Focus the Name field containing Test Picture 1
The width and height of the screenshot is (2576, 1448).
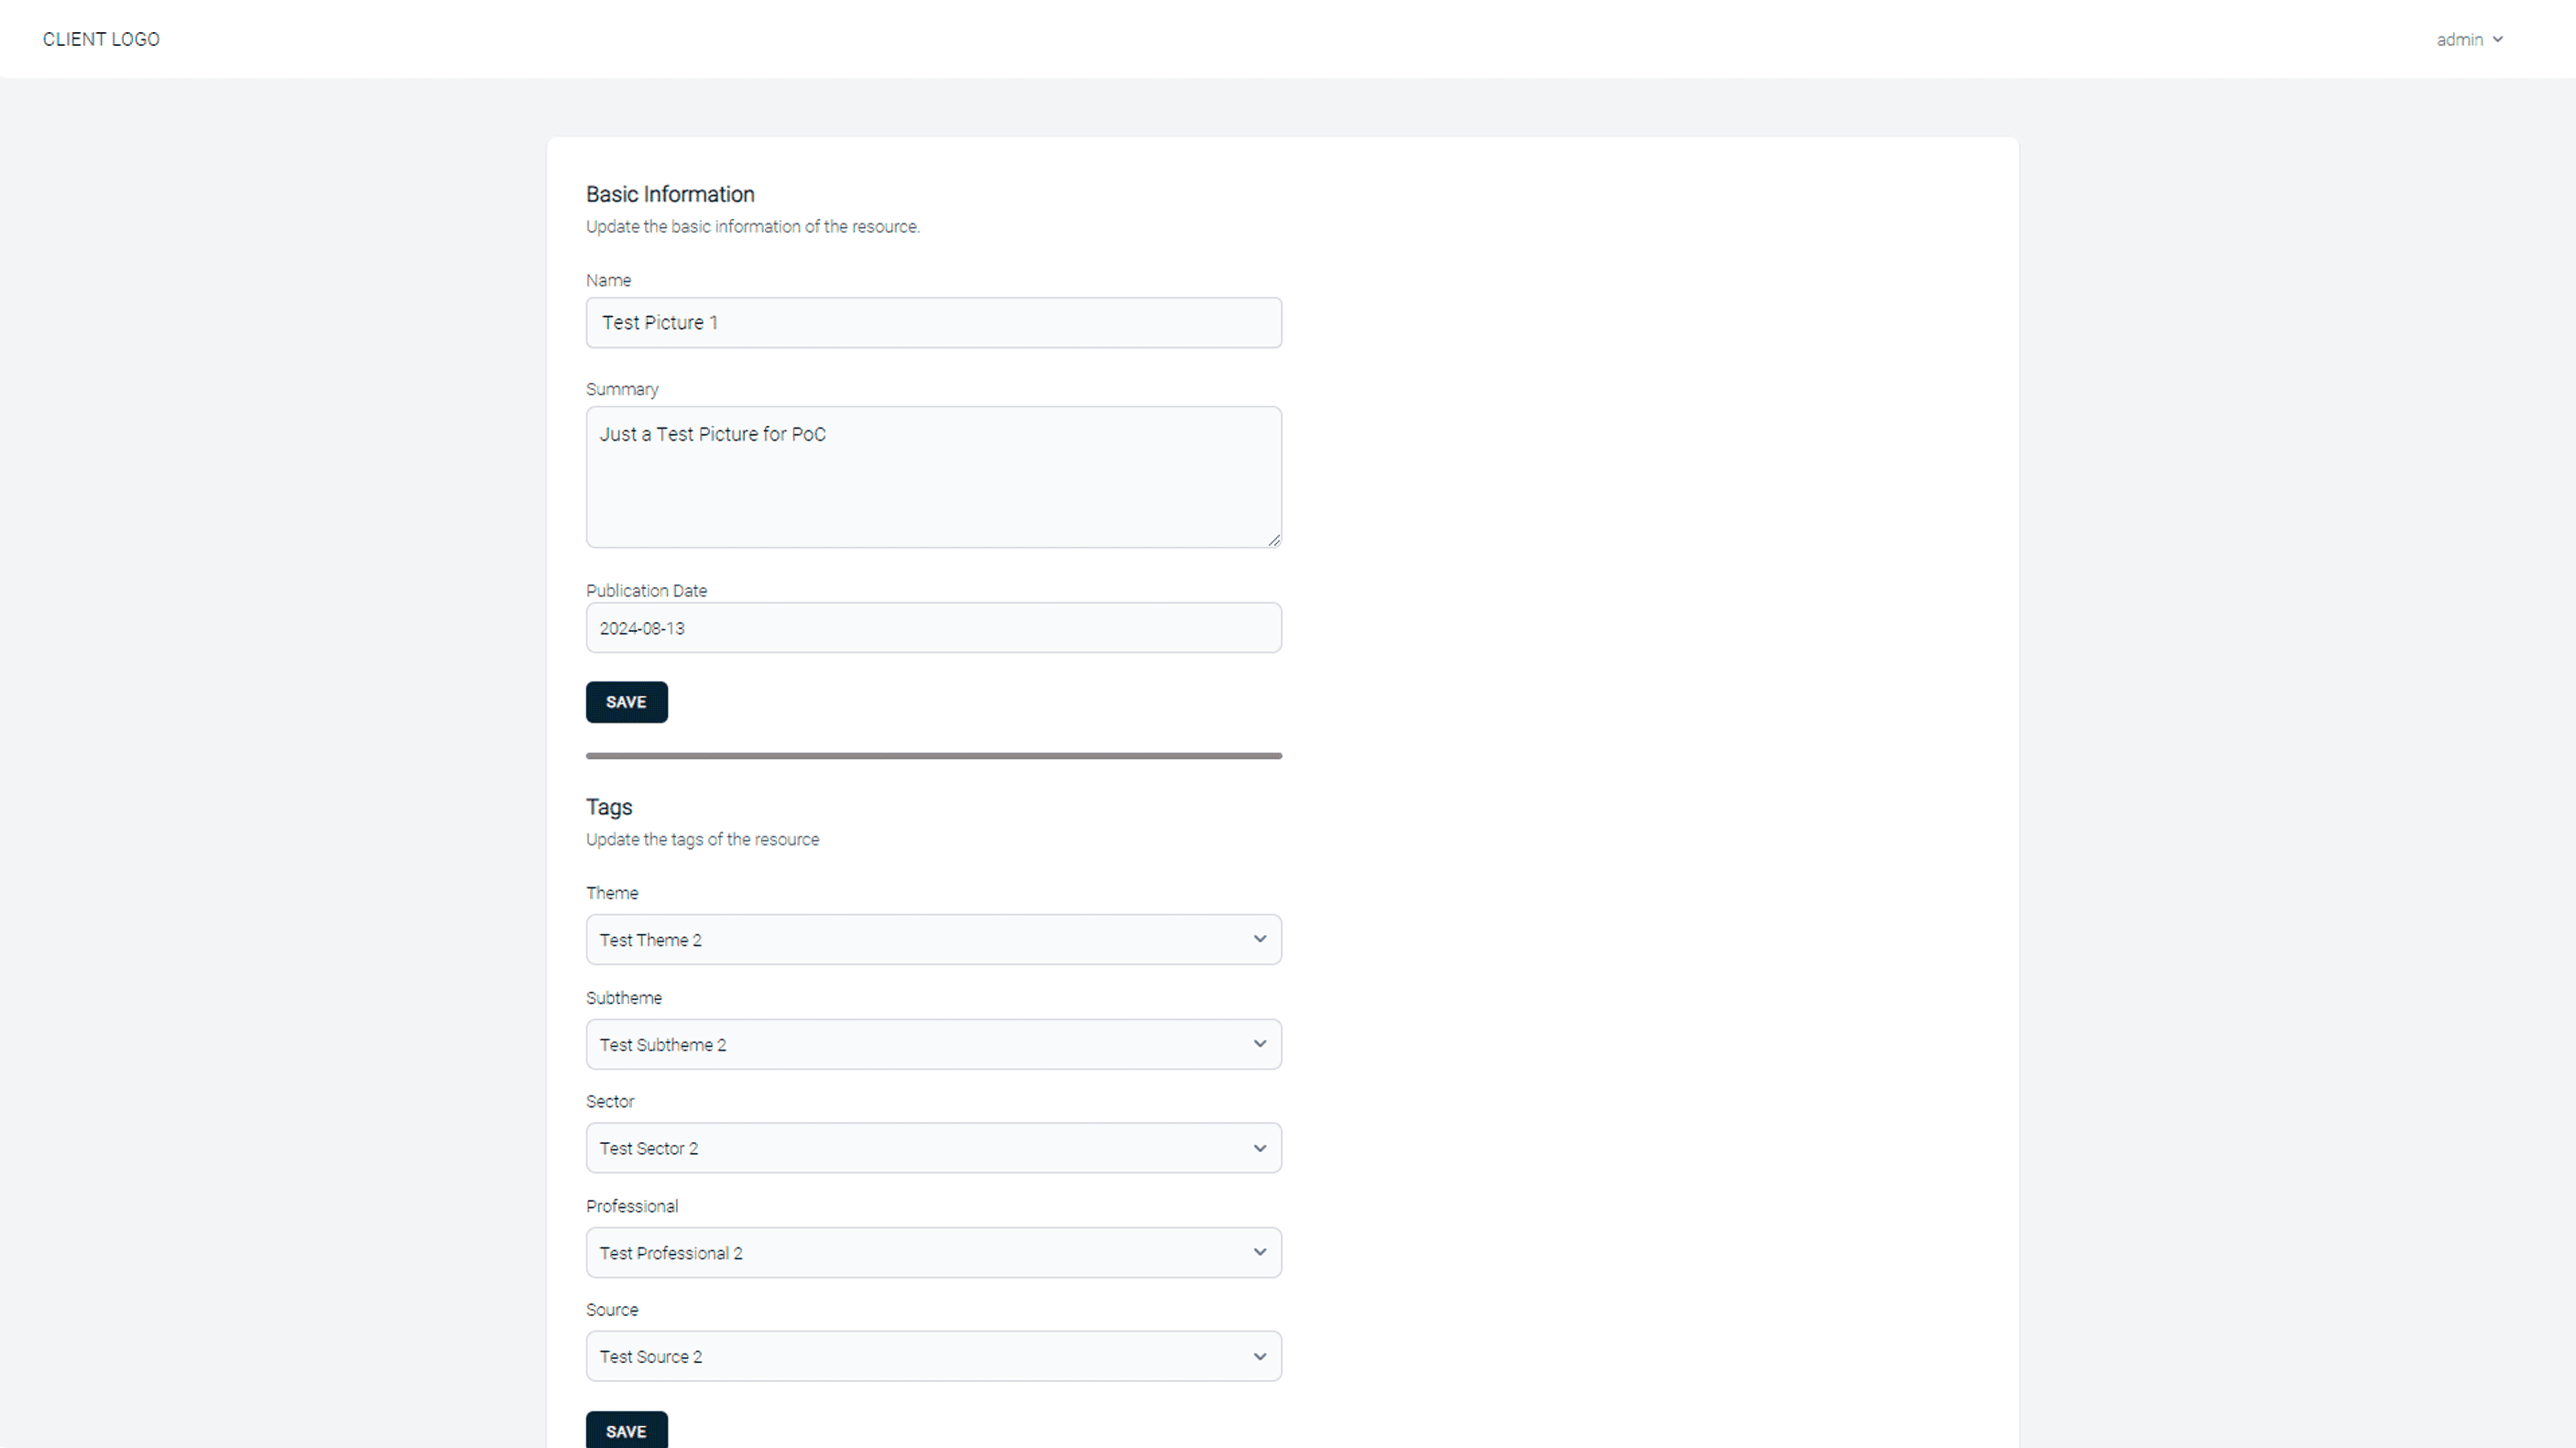click(933, 323)
